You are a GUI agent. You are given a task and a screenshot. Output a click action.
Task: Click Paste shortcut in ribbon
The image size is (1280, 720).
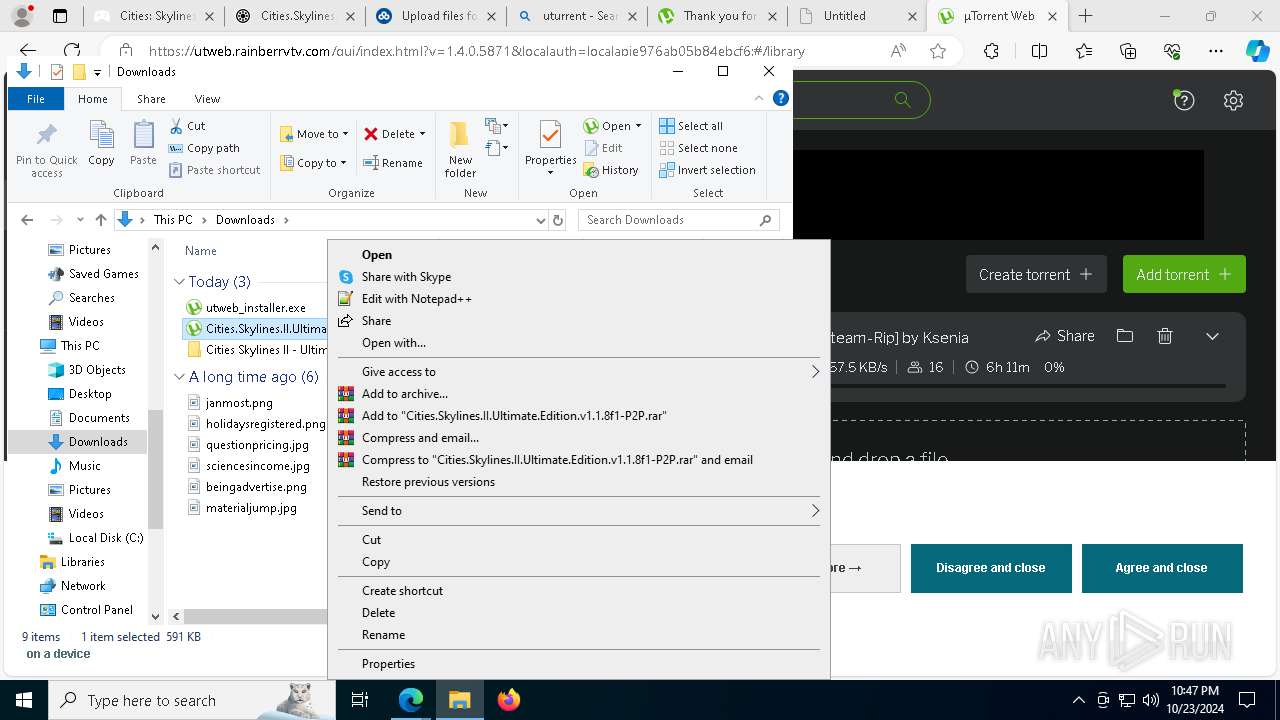pos(214,170)
